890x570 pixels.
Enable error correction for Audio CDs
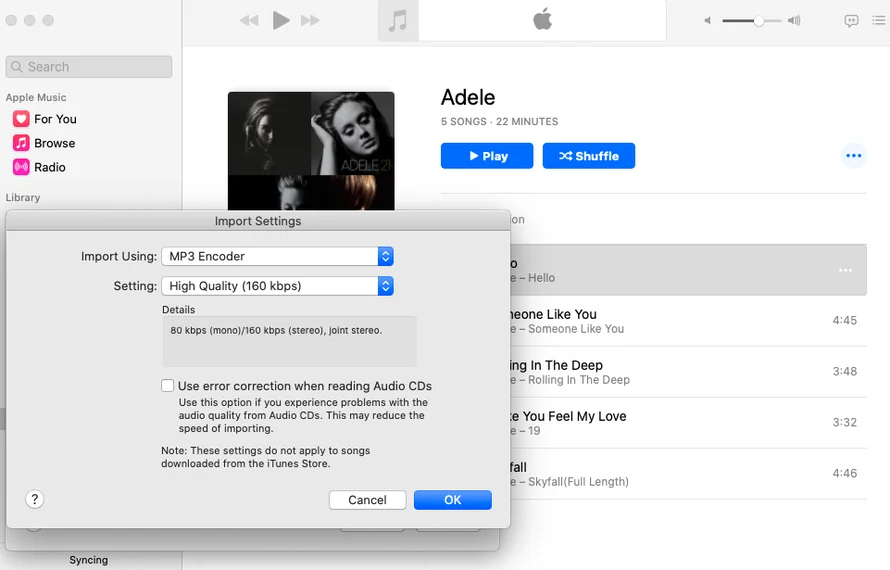168,386
